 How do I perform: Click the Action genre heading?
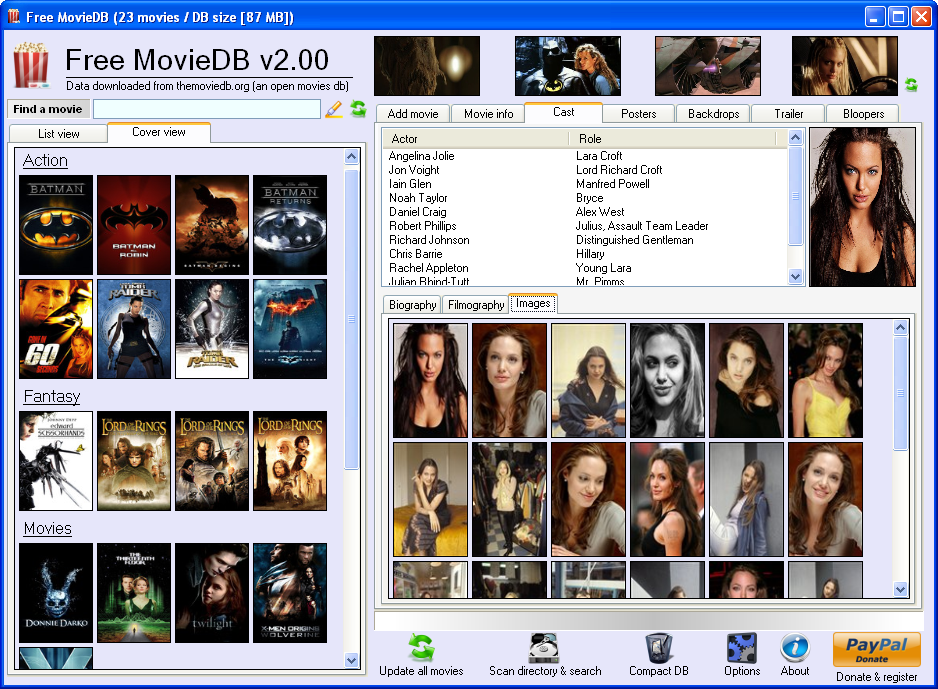(45, 161)
